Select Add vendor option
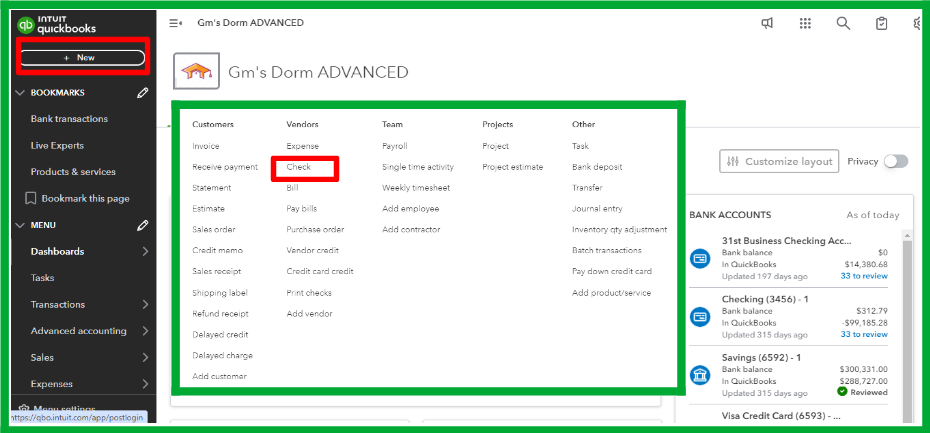This screenshot has height=433, width=930. [309, 314]
